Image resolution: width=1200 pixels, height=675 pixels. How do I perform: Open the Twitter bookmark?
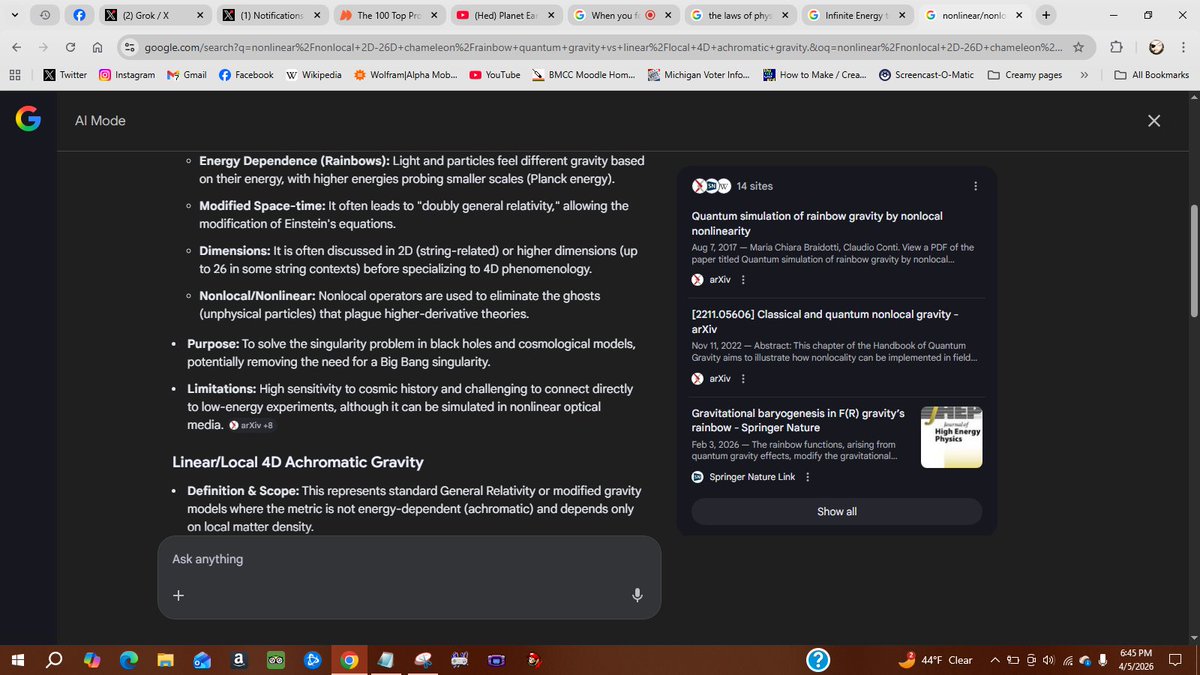click(65, 75)
